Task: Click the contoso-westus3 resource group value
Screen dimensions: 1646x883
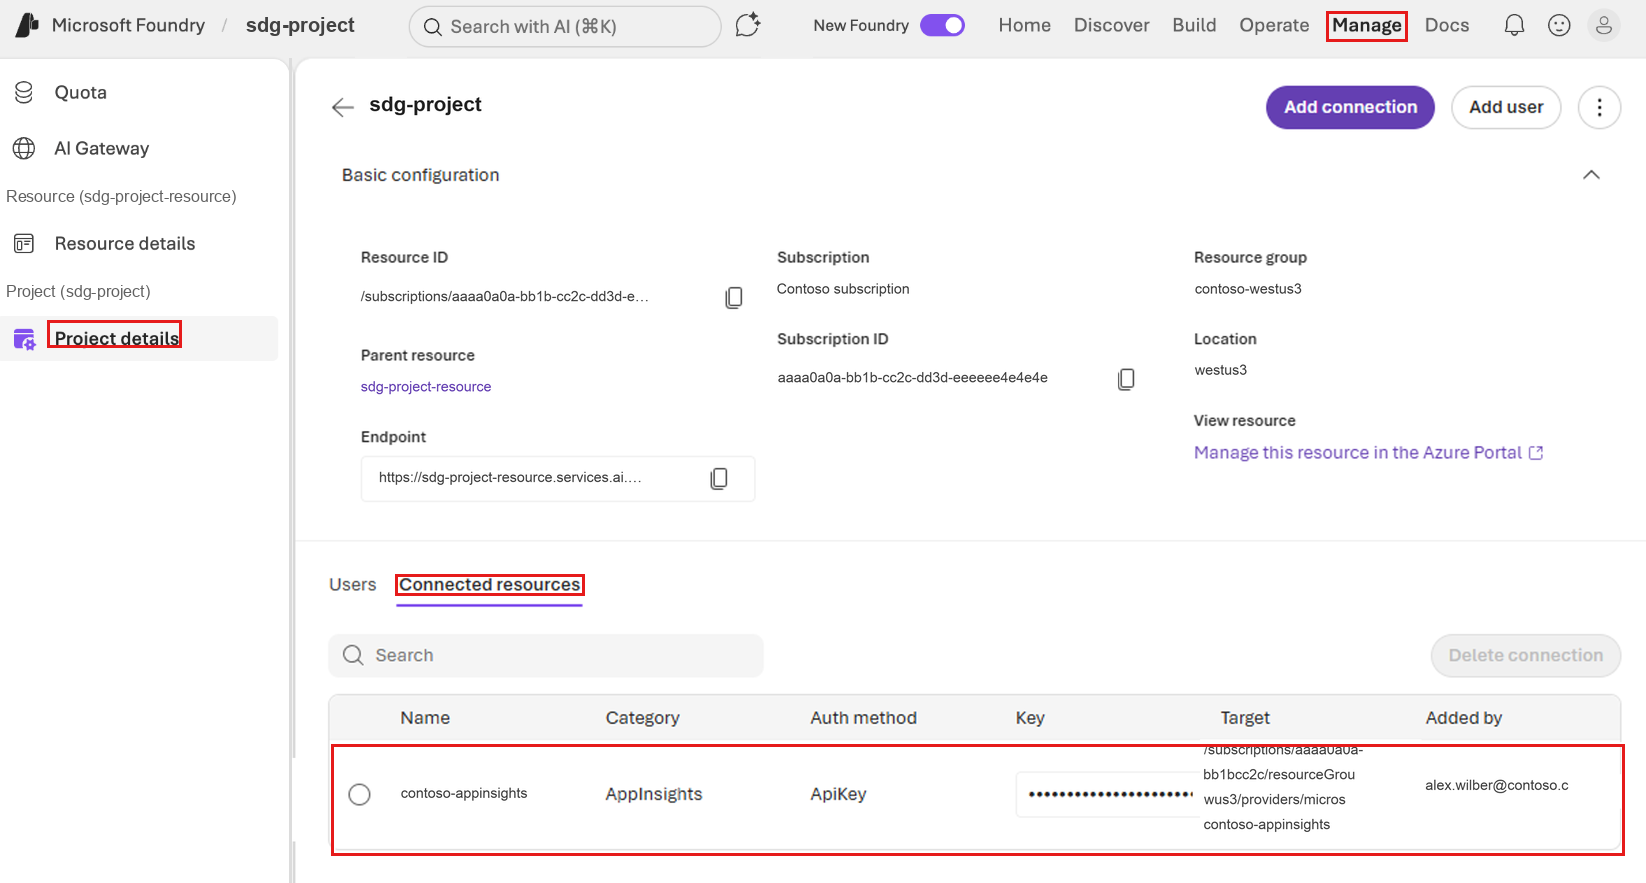Action: point(1248,289)
